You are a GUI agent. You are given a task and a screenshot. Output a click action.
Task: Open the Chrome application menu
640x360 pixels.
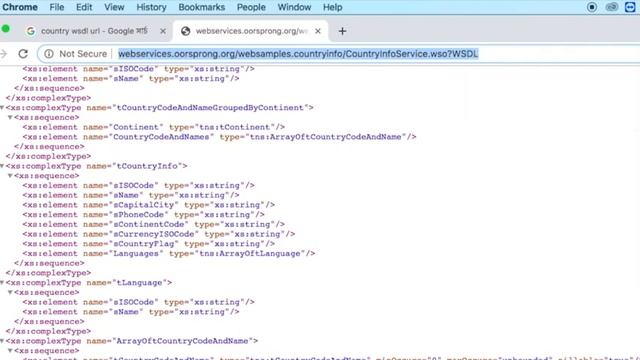[20, 7]
